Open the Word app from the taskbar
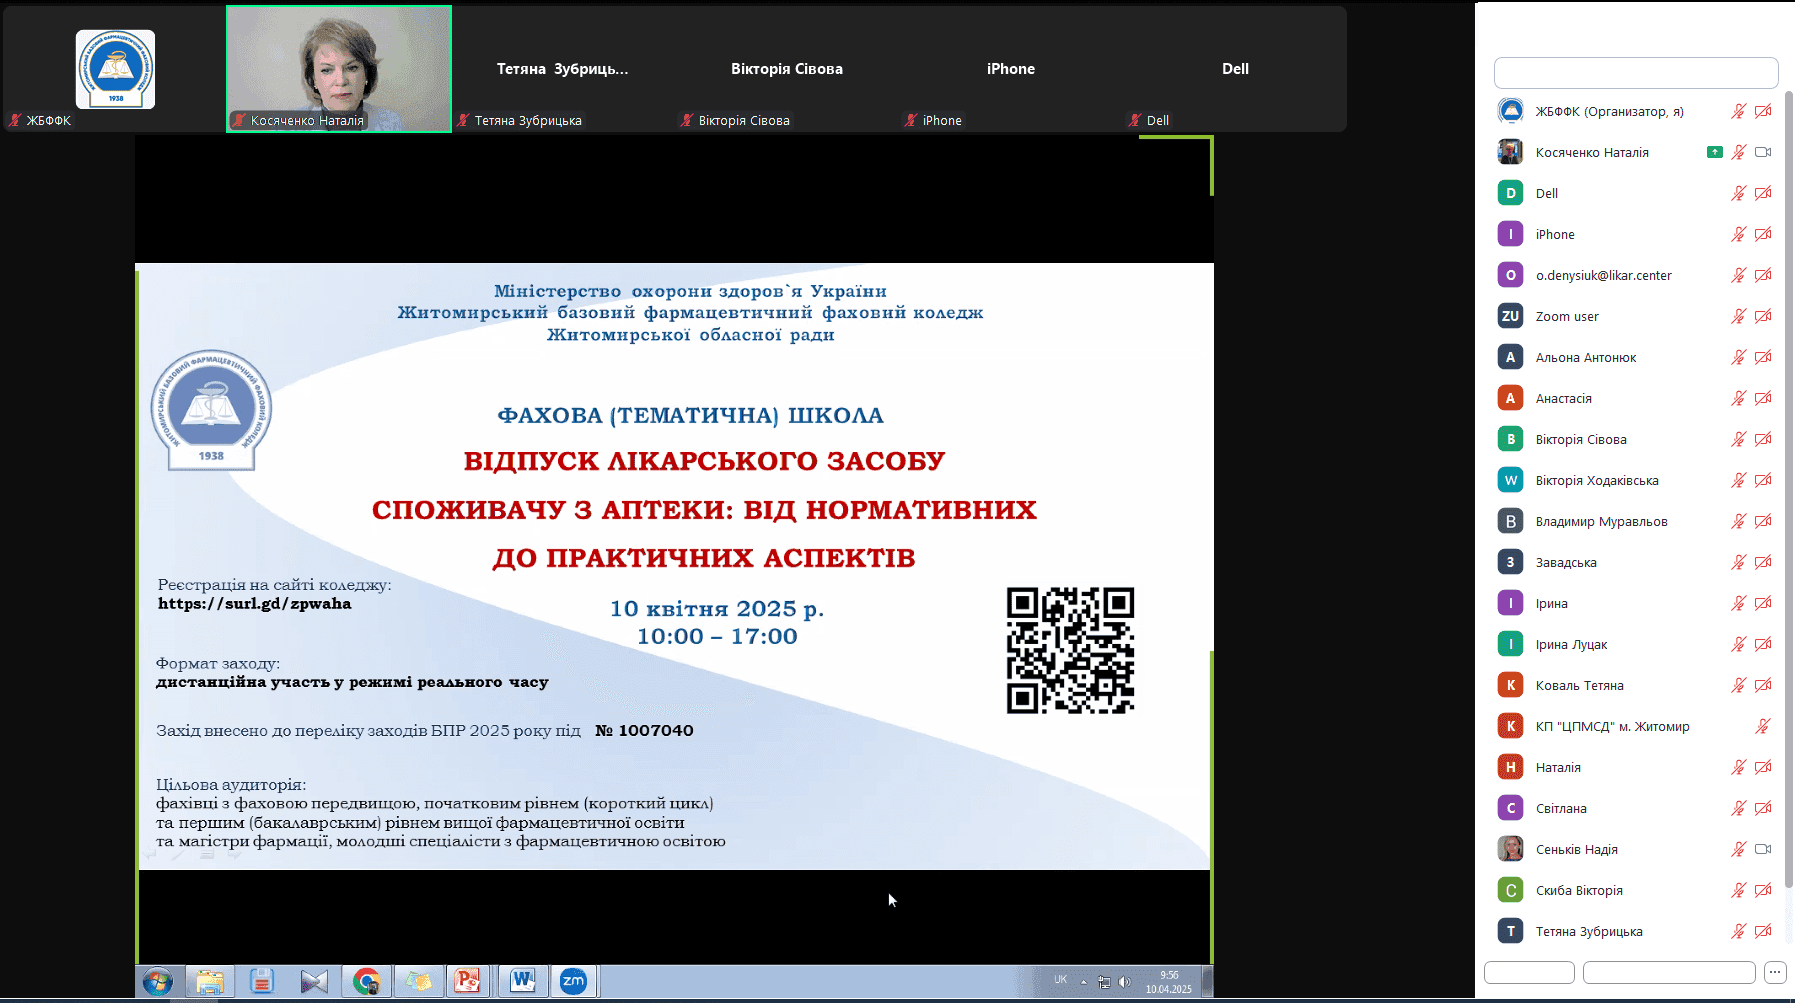The height and width of the screenshot is (1003, 1795). (522, 981)
